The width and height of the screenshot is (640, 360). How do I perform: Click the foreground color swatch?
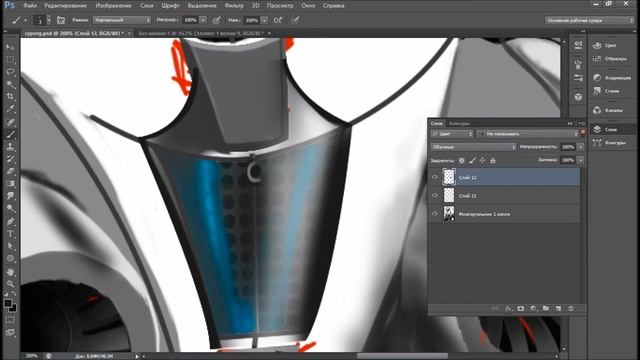[x=8, y=303]
